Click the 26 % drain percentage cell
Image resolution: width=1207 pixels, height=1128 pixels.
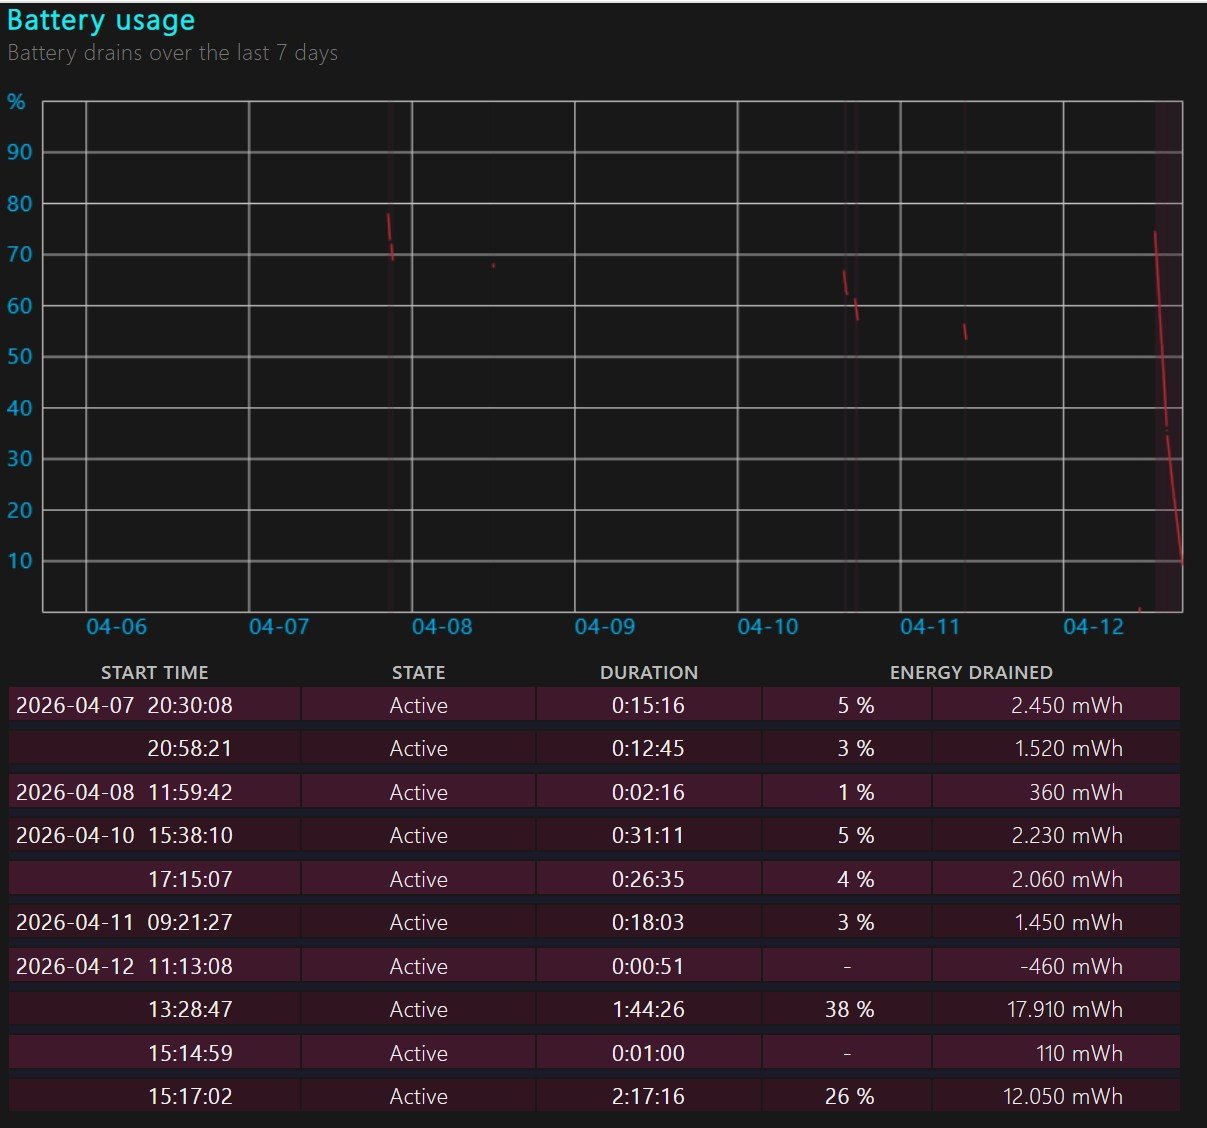click(x=847, y=1096)
